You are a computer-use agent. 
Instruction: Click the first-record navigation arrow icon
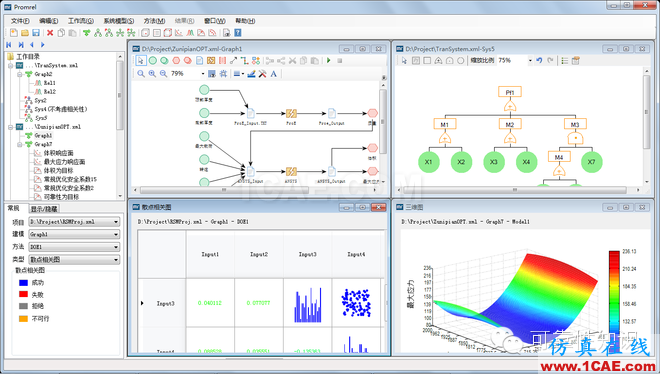click(x=9, y=45)
